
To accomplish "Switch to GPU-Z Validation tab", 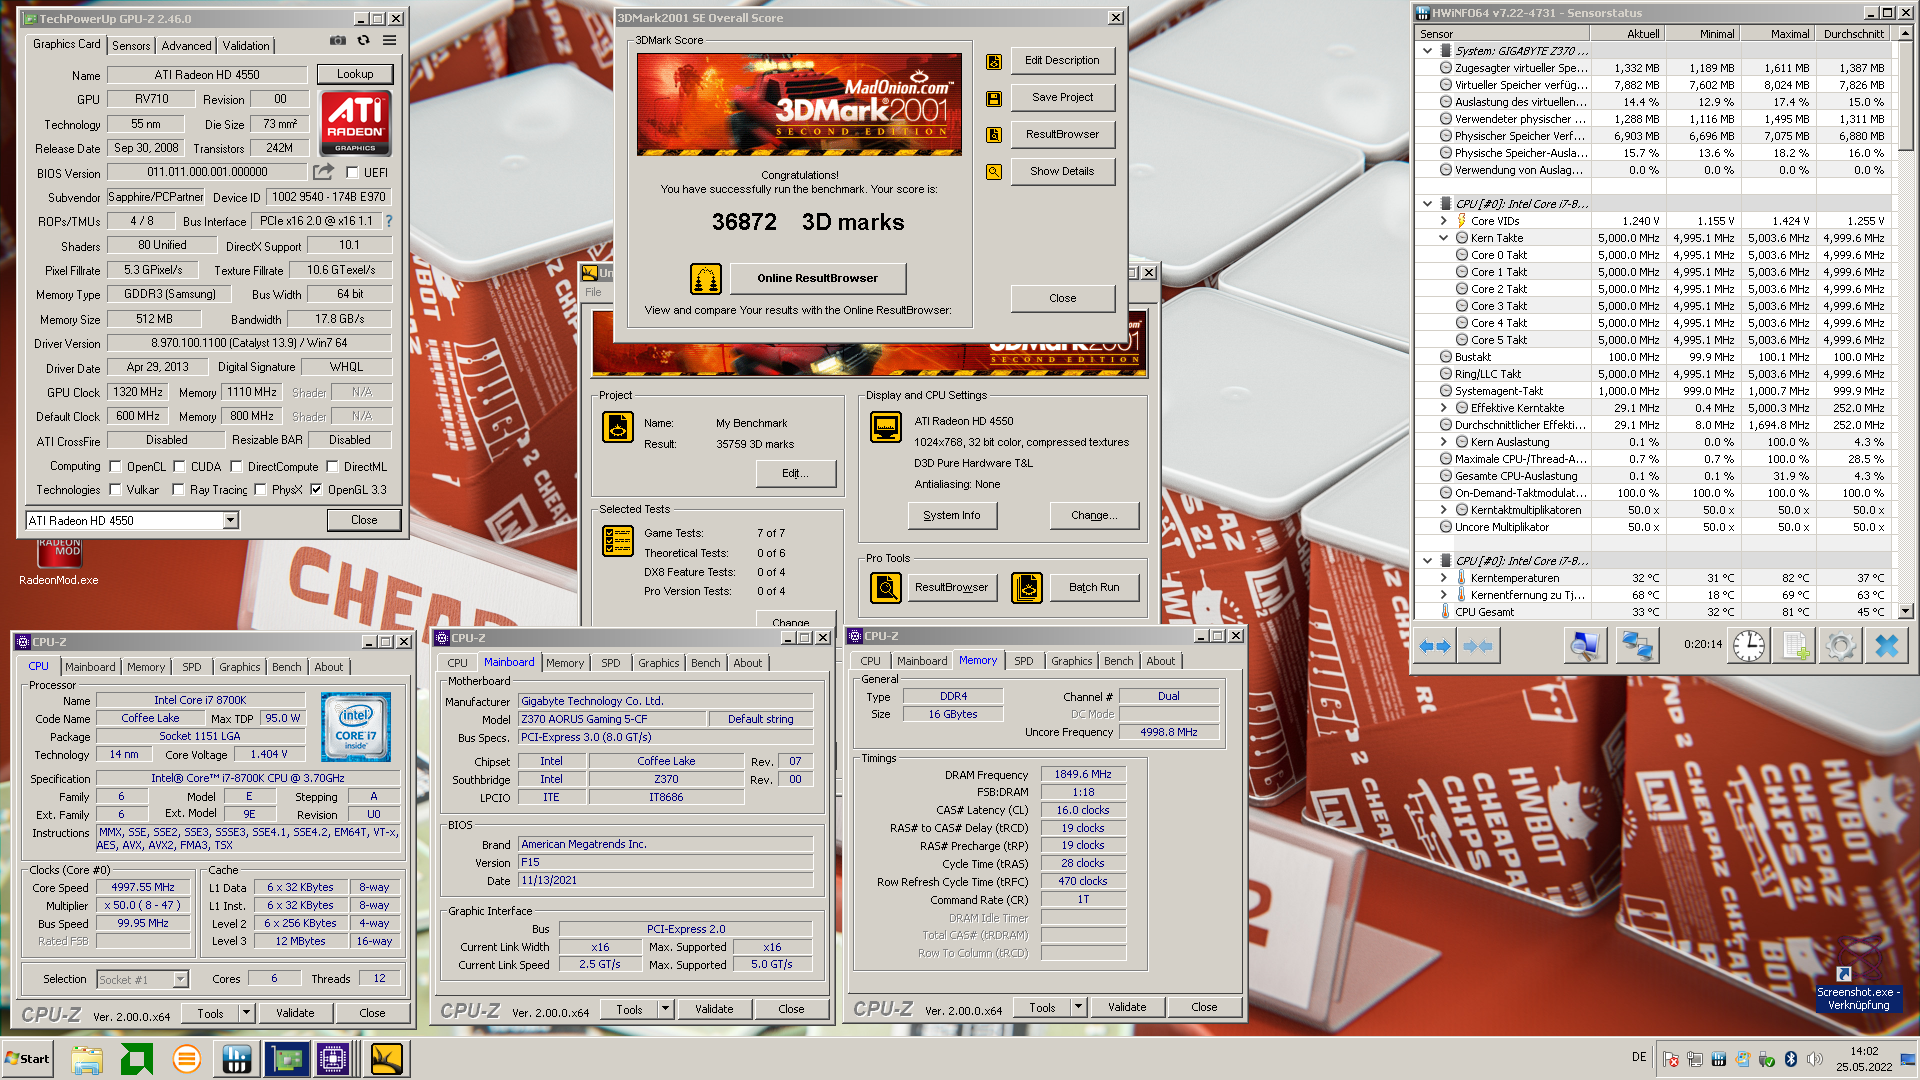I will point(246,46).
